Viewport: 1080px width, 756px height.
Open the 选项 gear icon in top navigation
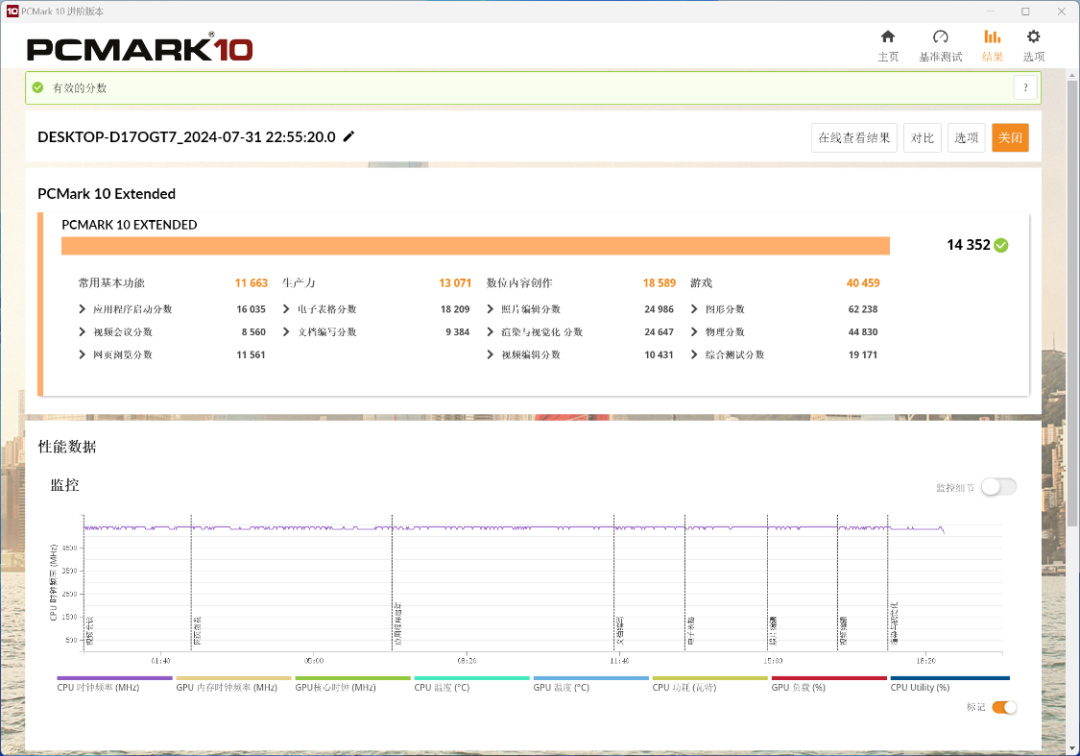click(x=1033, y=36)
